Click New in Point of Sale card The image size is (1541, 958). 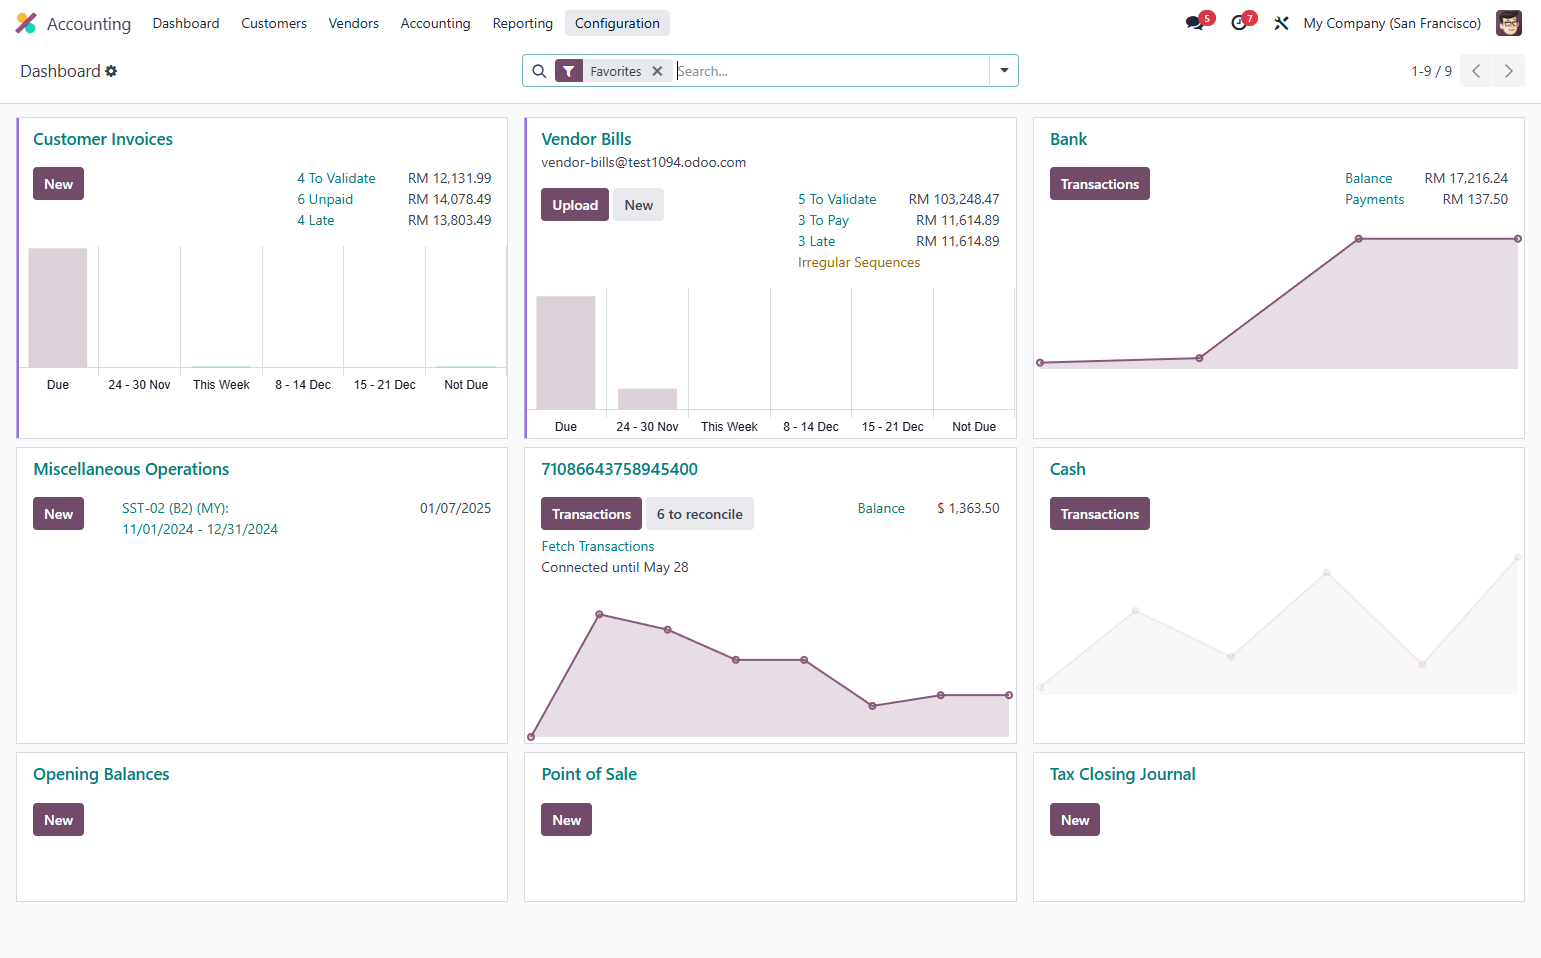[566, 820]
